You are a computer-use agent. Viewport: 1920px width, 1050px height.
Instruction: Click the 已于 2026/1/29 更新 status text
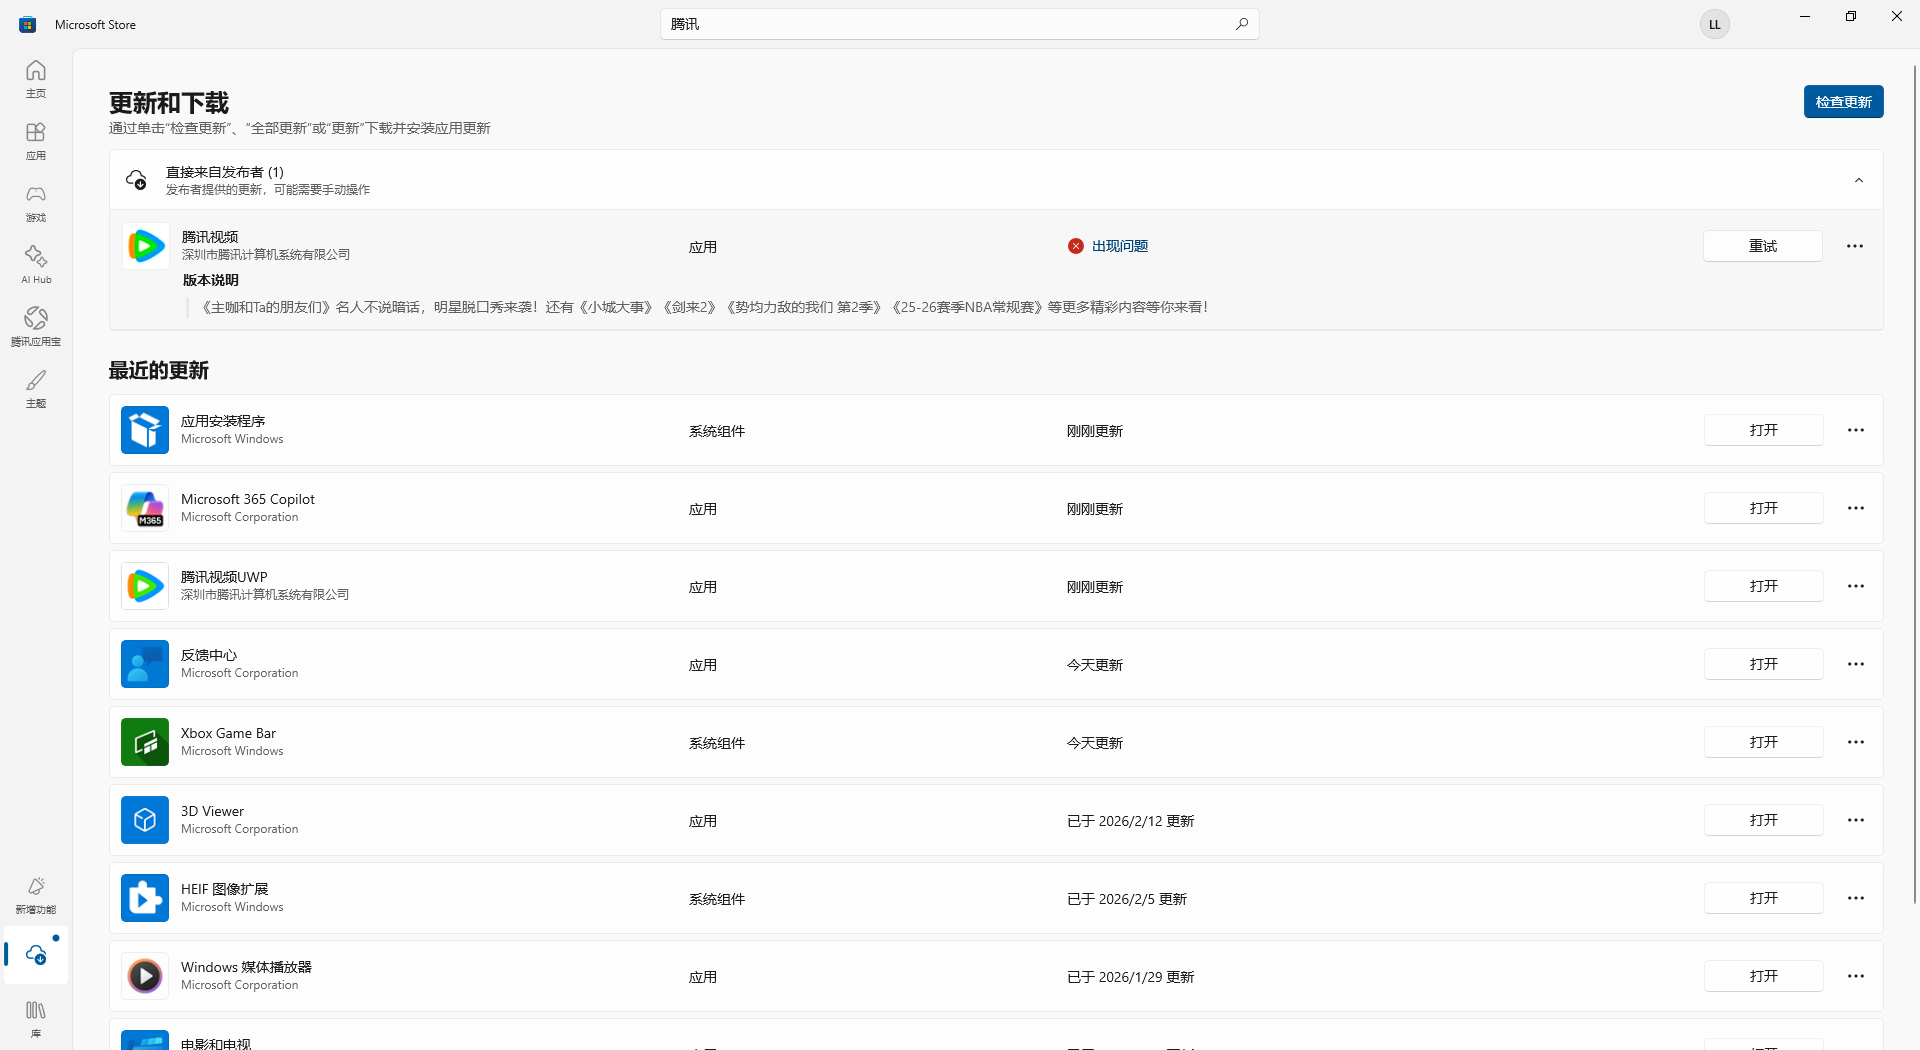1131,977
